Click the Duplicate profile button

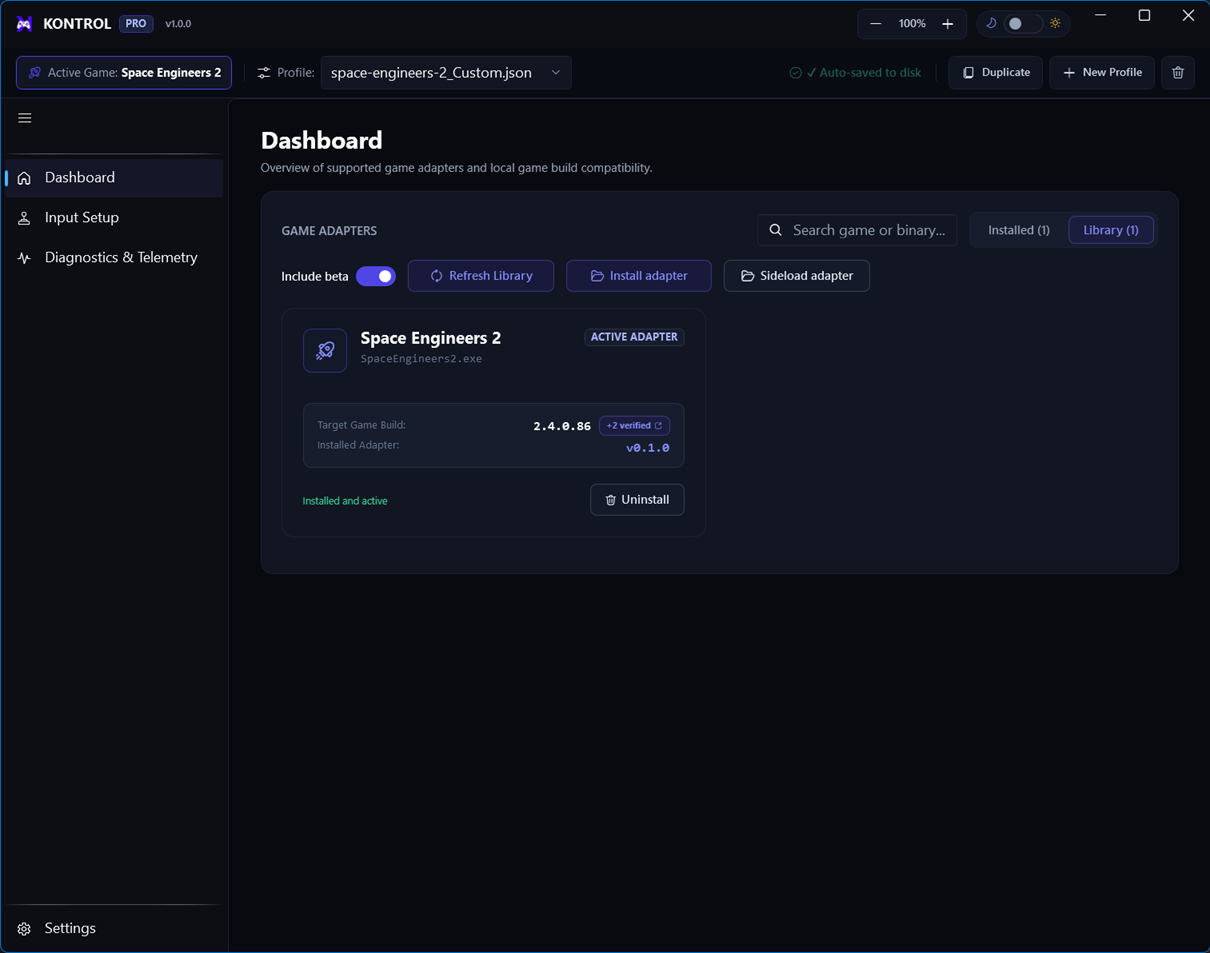996,73
